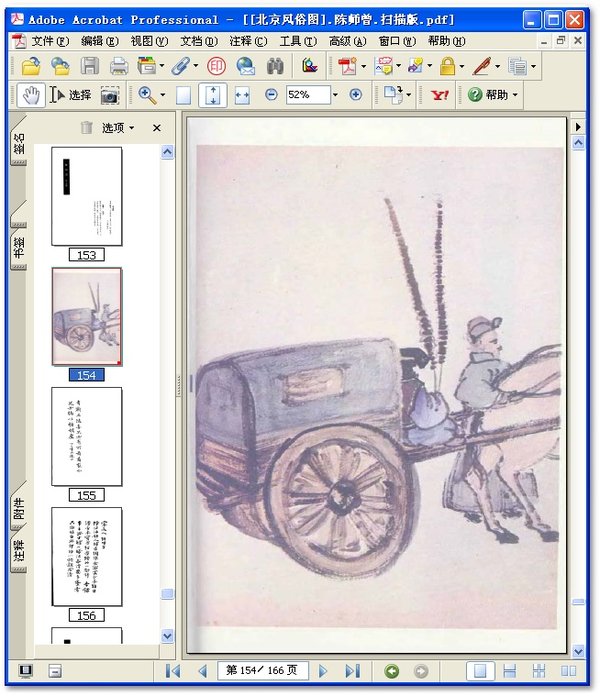Email the document with the globe envelope icon
600x696 pixels.
[245, 67]
